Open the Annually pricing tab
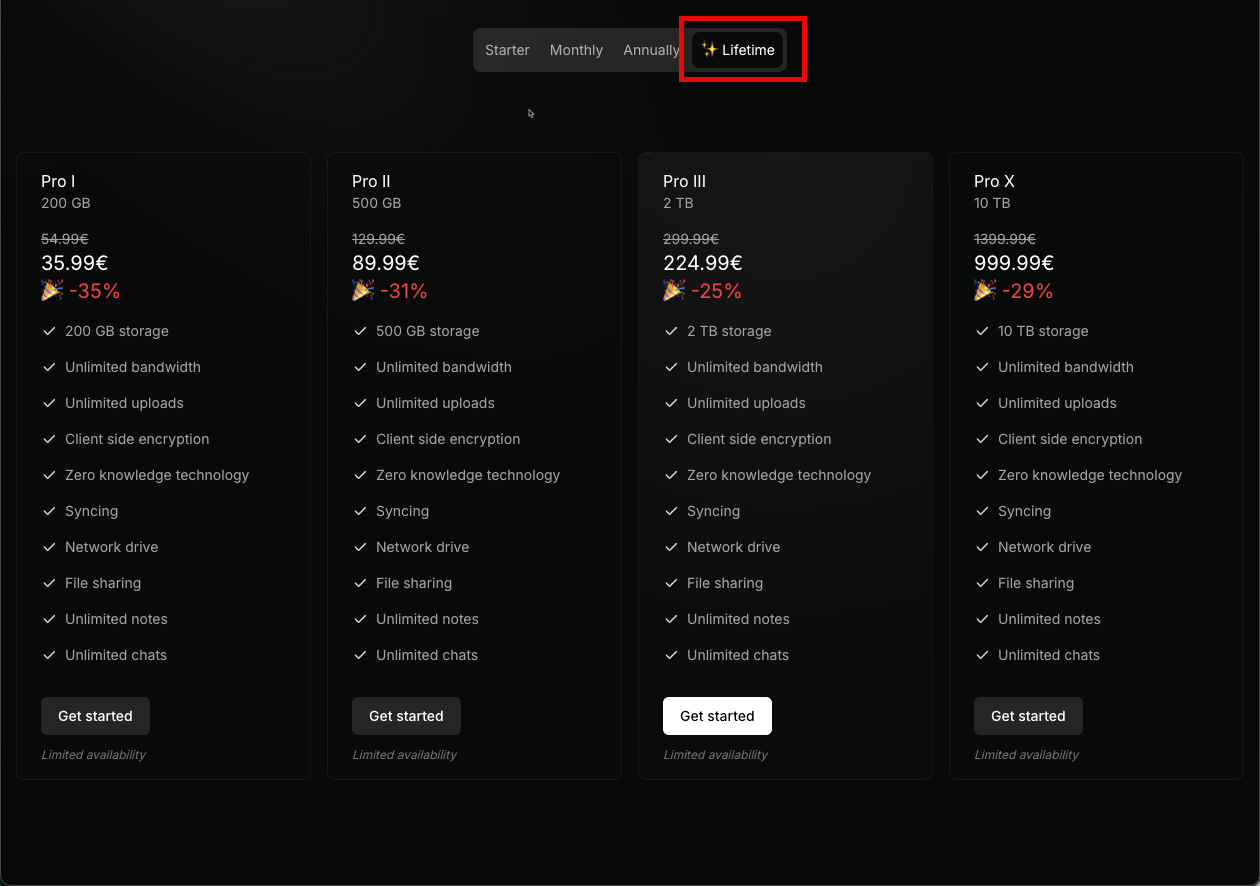The width and height of the screenshot is (1260, 886). click(650, 50)
